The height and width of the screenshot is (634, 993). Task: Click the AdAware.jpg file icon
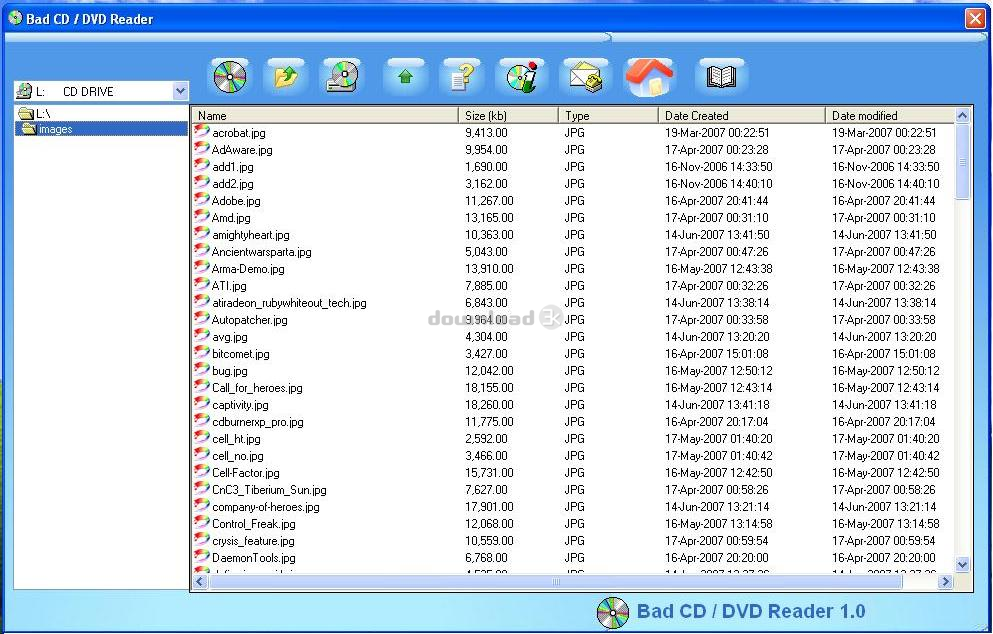201,149
